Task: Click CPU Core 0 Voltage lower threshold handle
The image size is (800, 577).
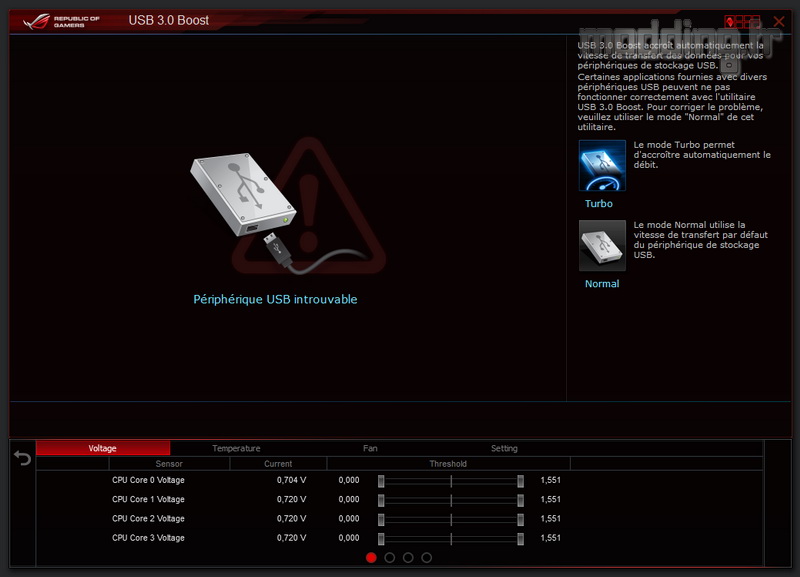Action: point(381,481)
